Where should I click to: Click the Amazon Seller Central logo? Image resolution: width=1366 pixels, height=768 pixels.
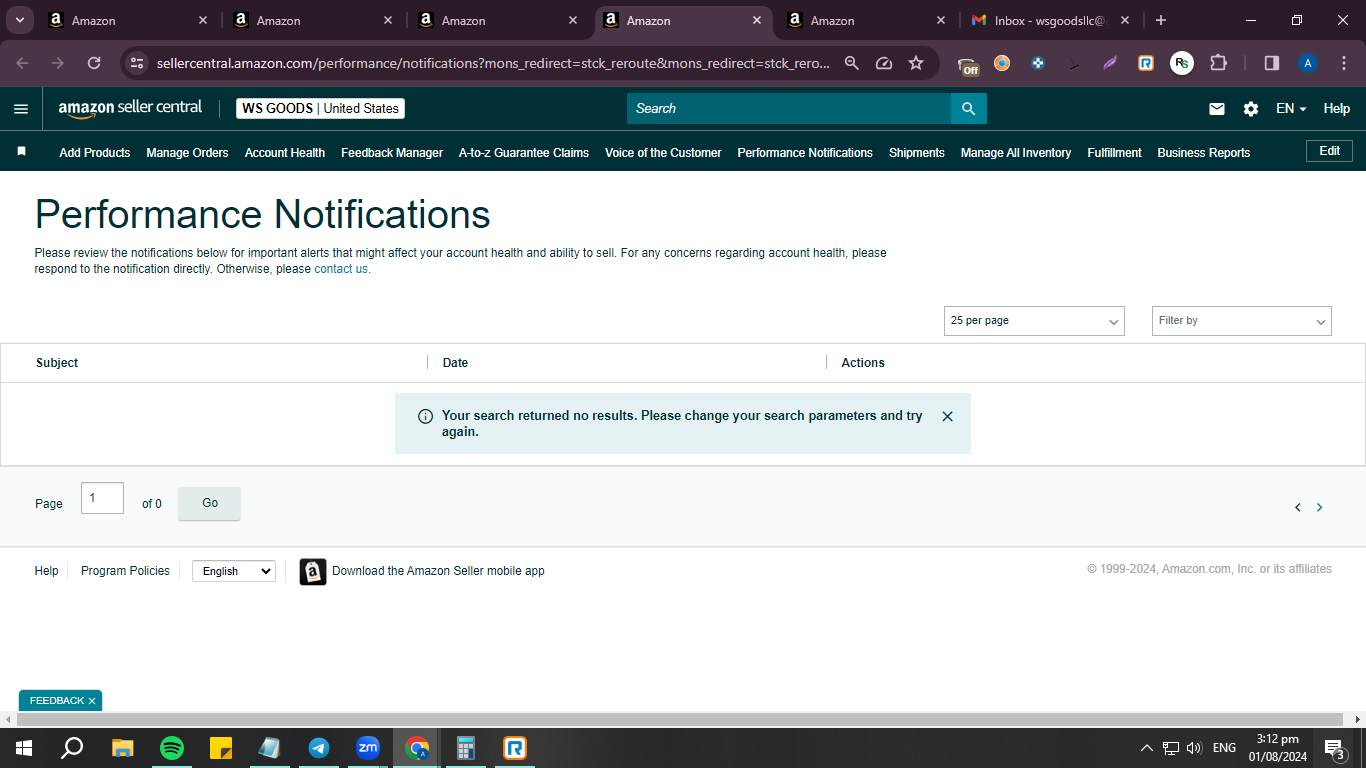[130, 108]
